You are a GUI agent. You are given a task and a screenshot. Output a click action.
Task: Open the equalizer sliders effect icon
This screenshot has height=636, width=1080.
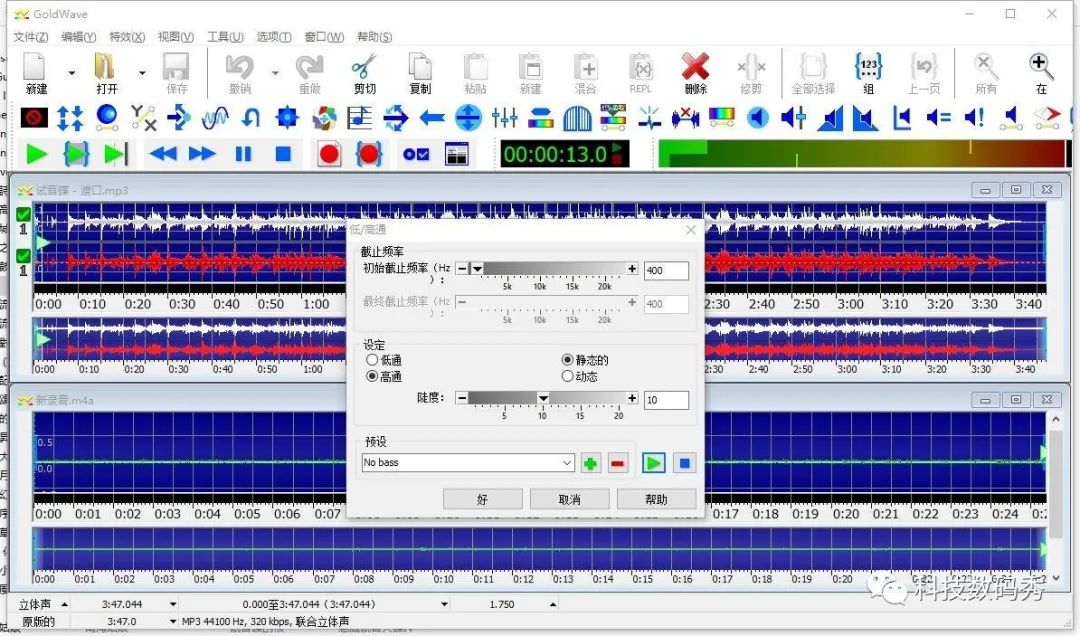pos(504,118)
